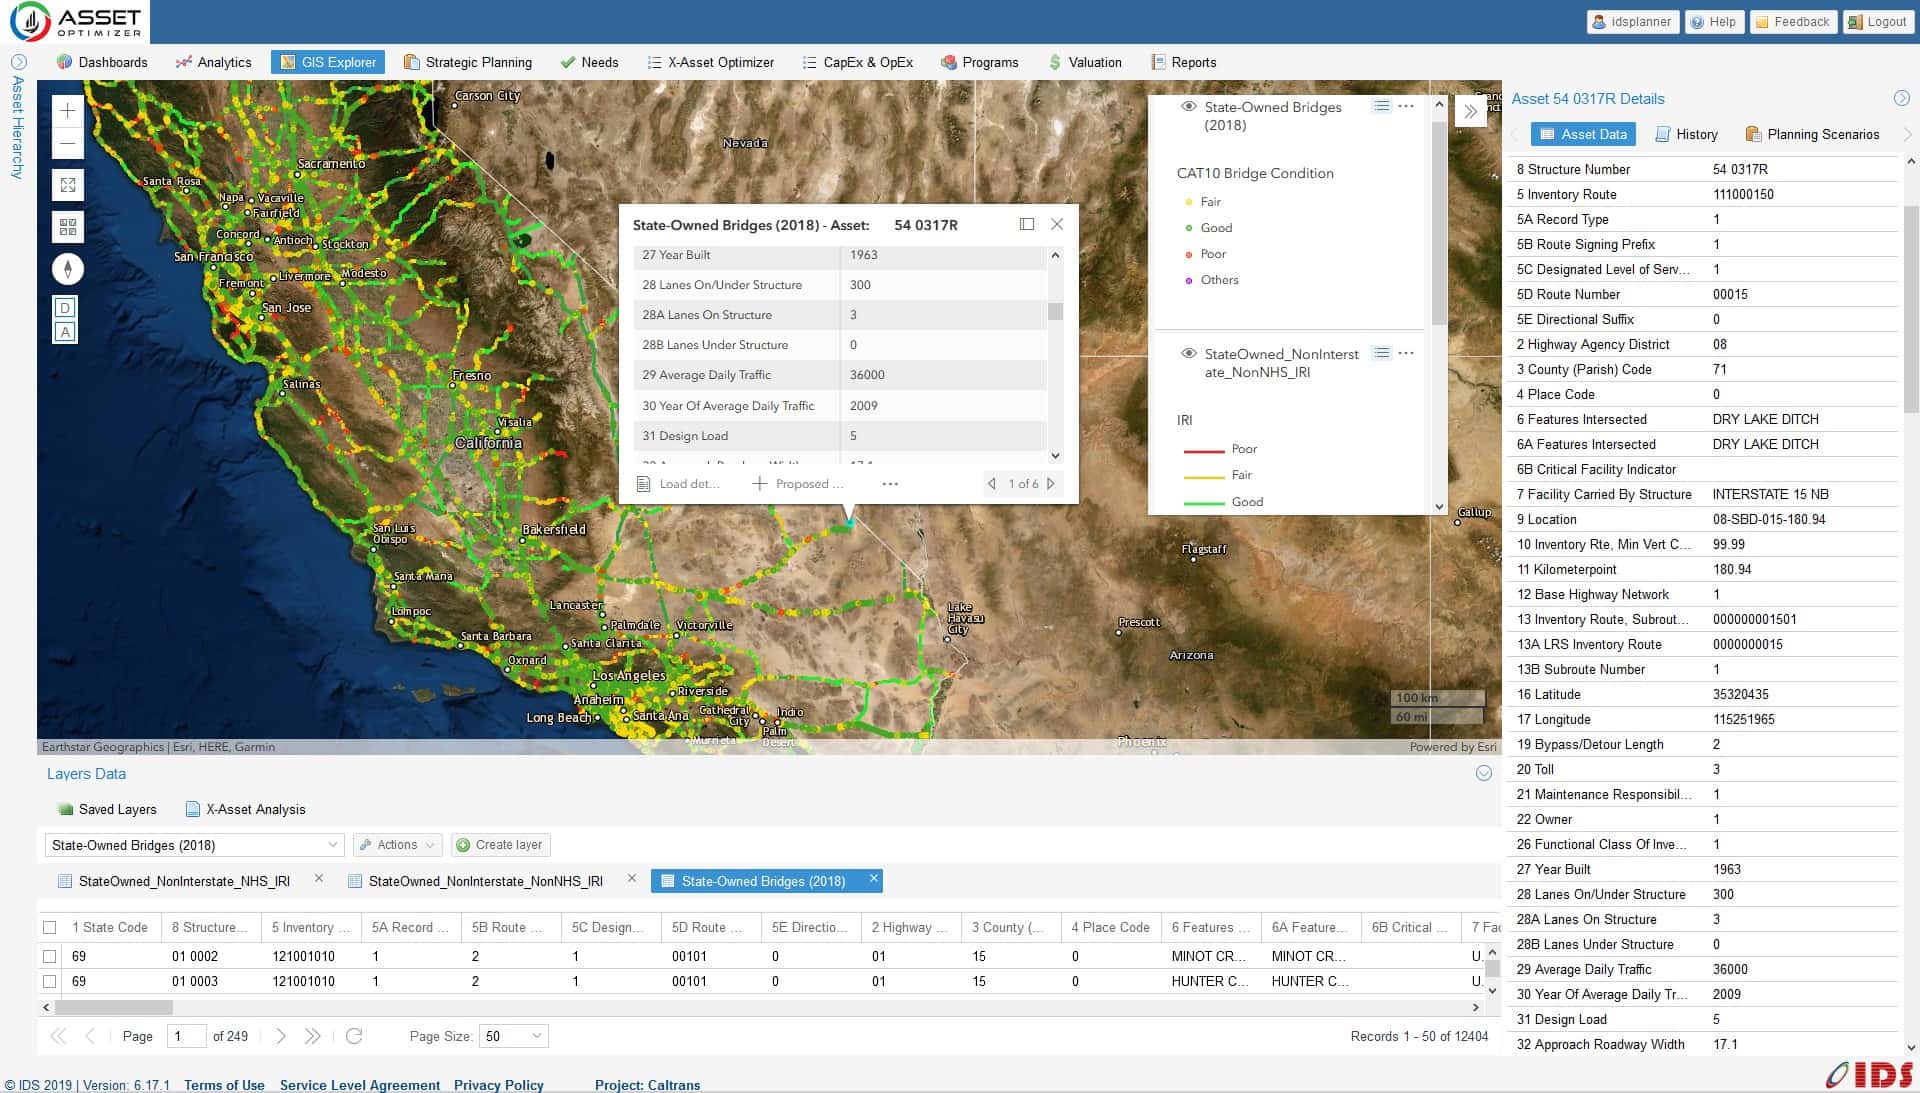Expand the Actions dropdown menu

coord(398,845)
